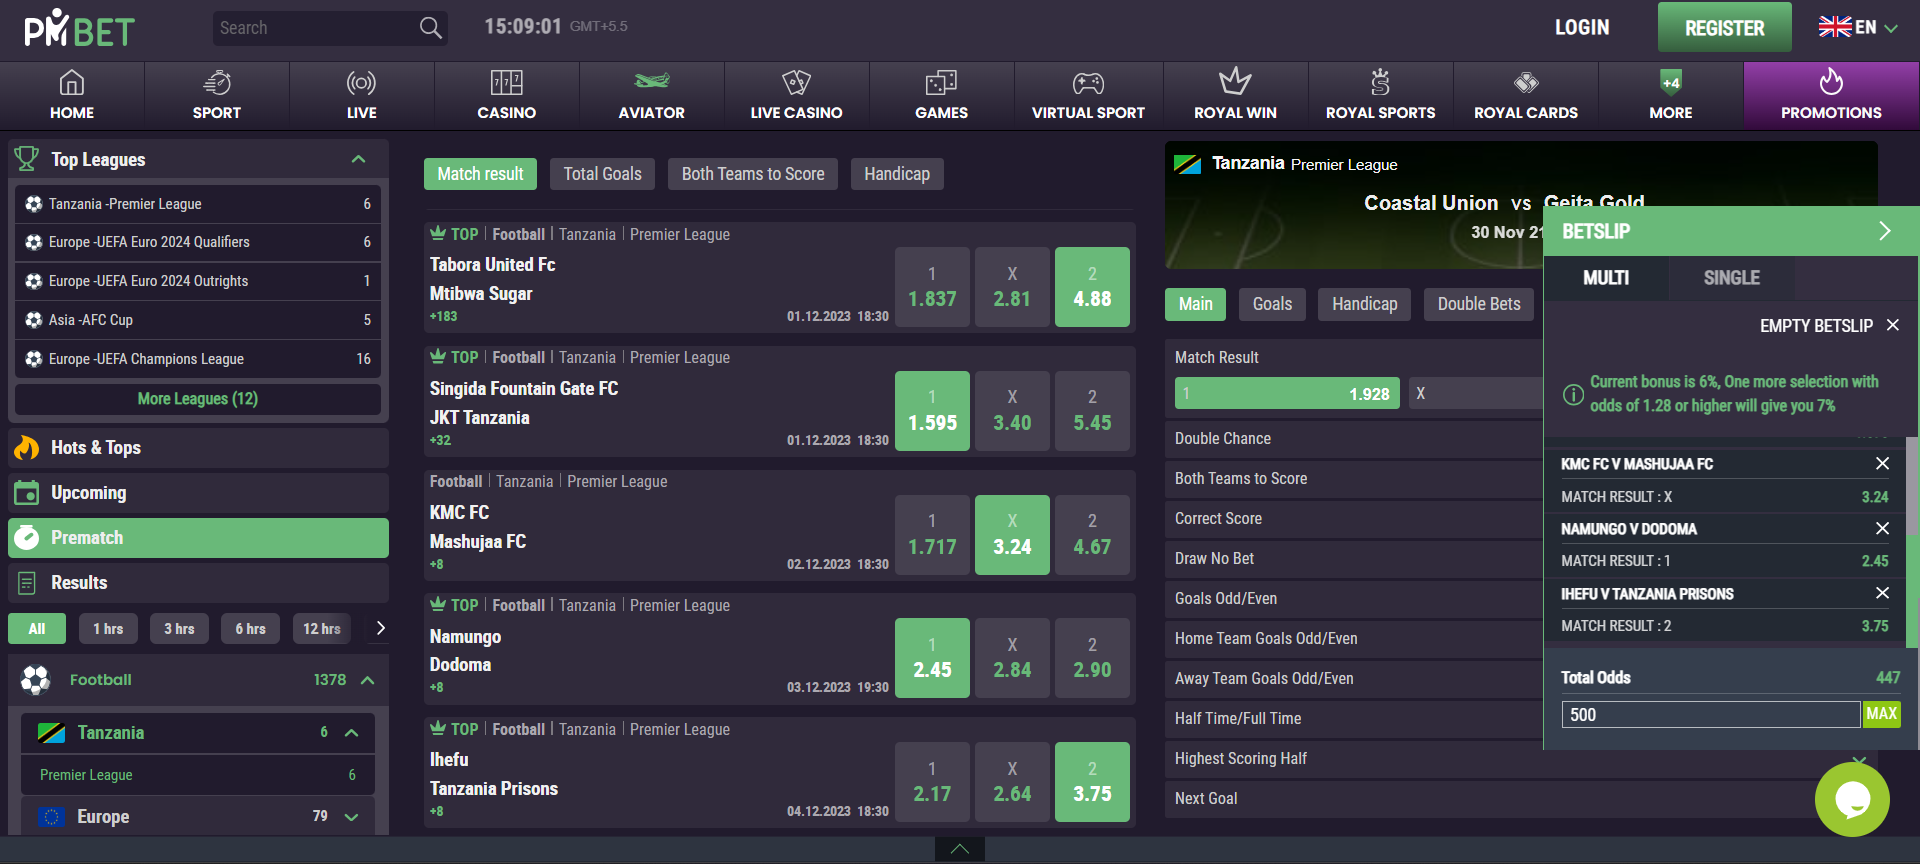Open Premier League under Tanzania
1920x864 pixels.
tap(198, 775)
